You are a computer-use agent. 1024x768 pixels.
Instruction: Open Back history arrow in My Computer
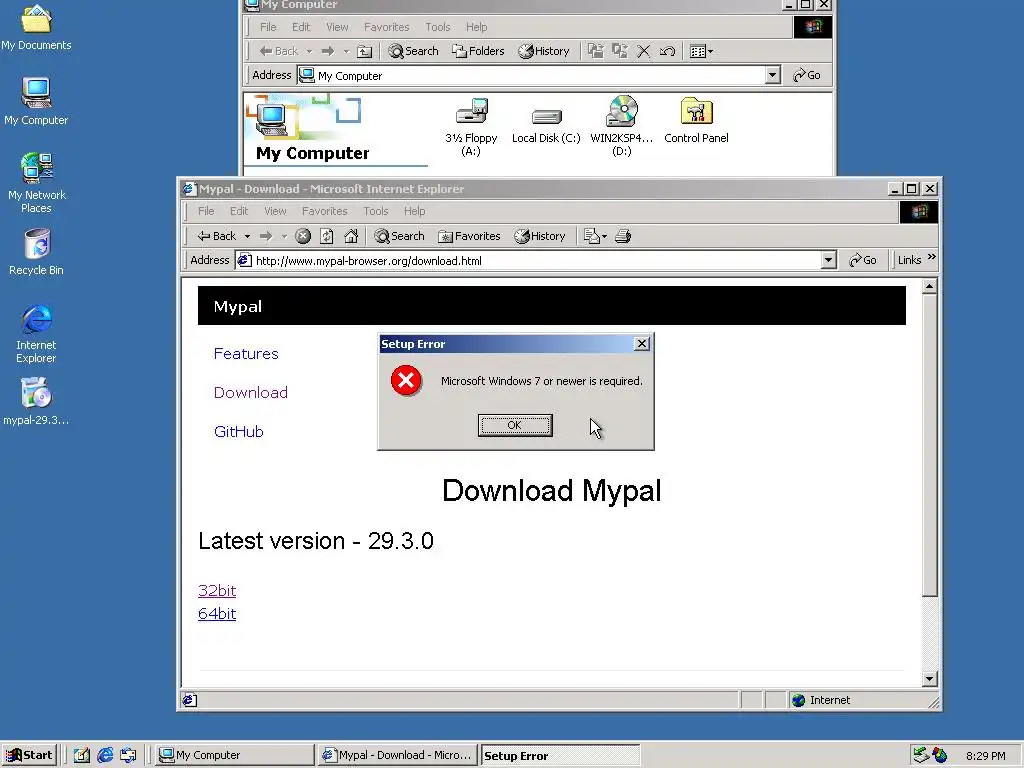point(310,51)
